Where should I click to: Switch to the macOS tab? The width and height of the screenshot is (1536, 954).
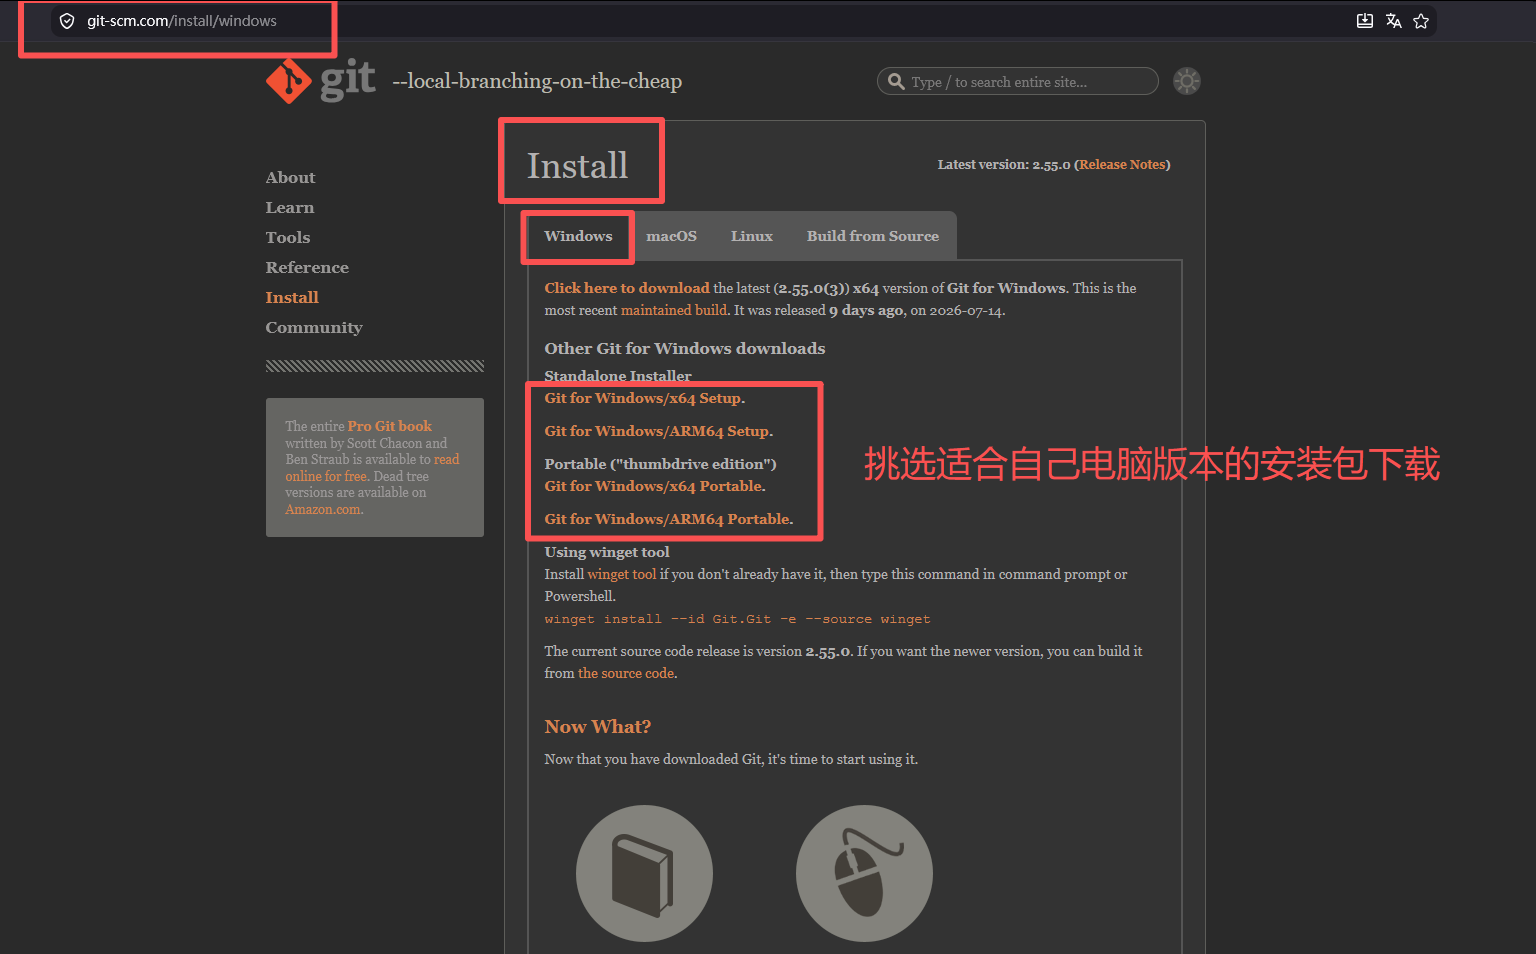[671, 236]
